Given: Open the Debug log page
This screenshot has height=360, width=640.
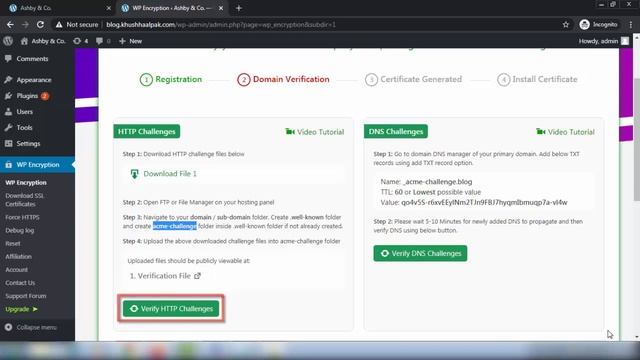Looking at the screenshot, I should 20,230.
